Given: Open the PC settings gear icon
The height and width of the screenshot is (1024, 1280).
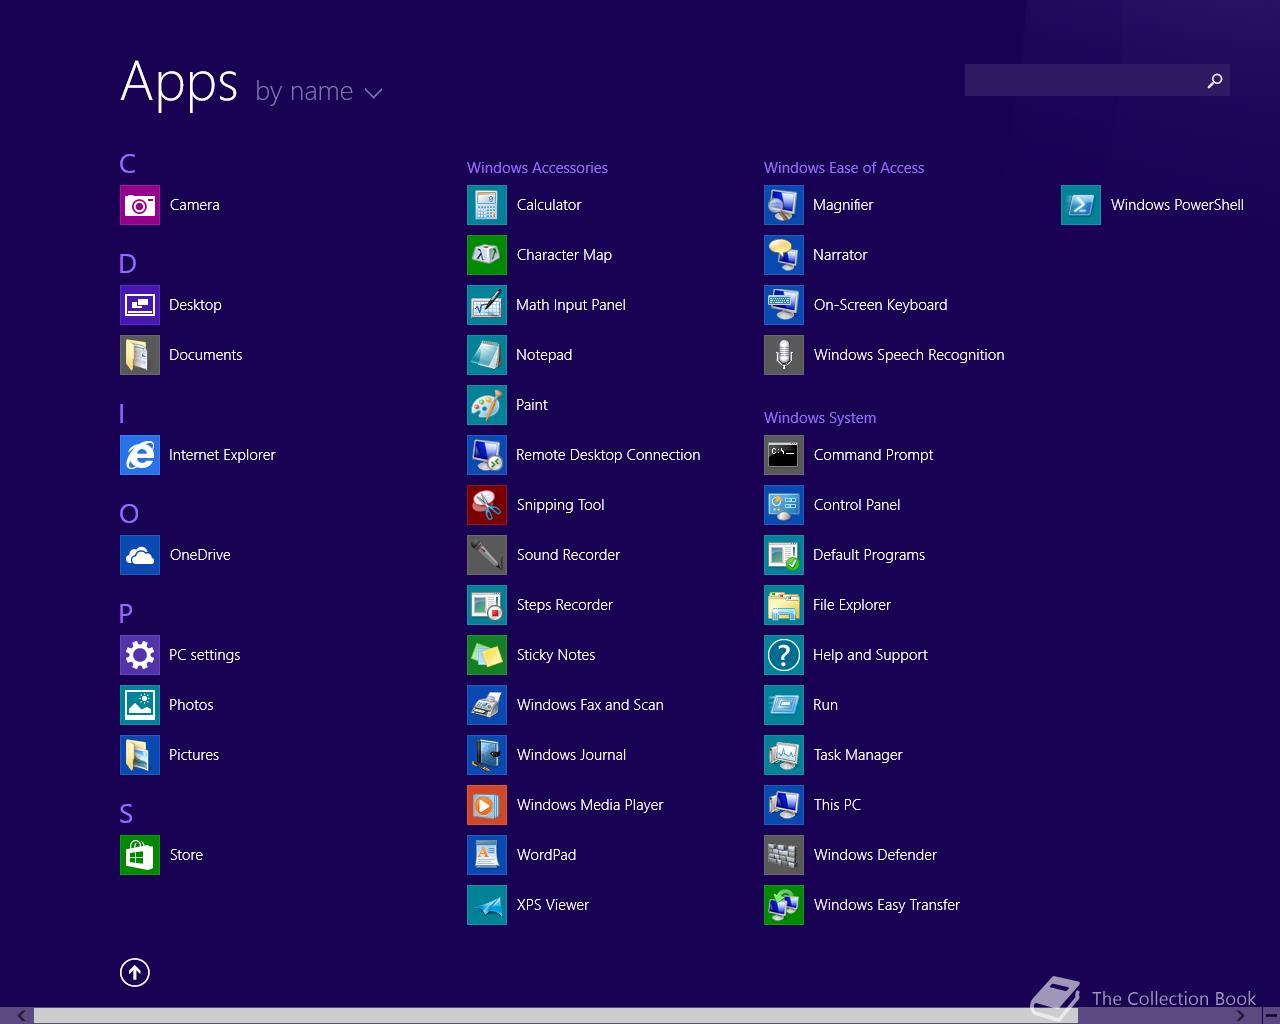Looking at the screenshot, I should click(x=140, y=655).
